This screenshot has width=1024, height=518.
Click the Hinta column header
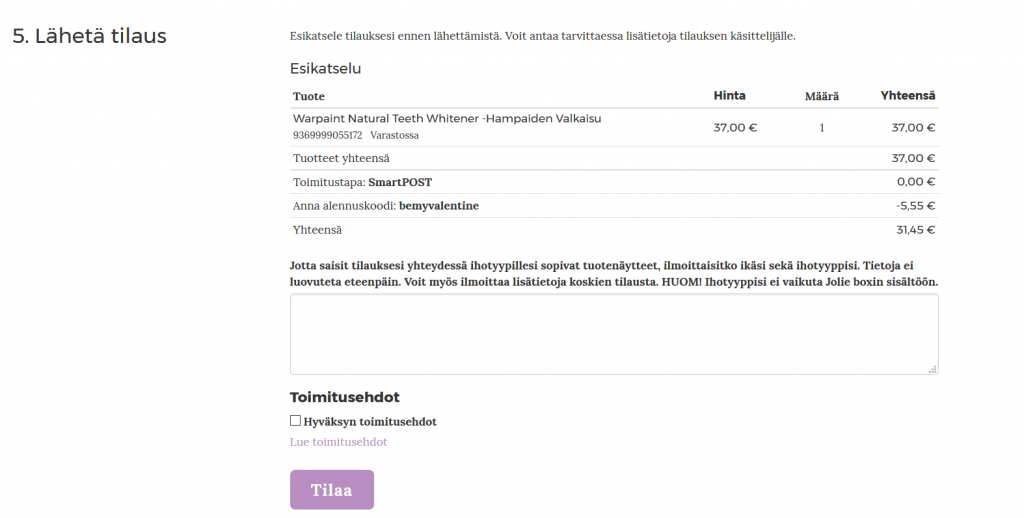[729, 96]
